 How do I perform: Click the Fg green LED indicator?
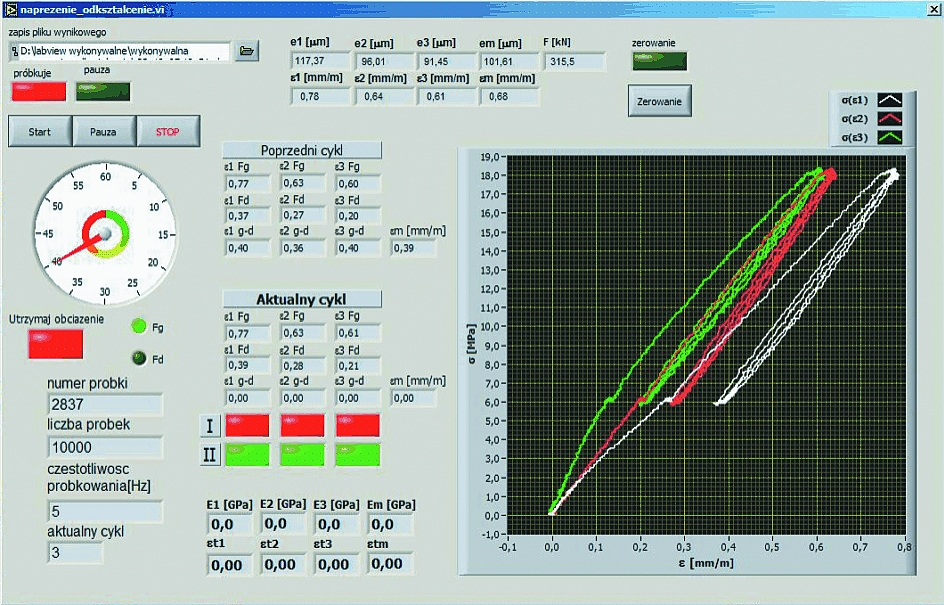[139, 326]
